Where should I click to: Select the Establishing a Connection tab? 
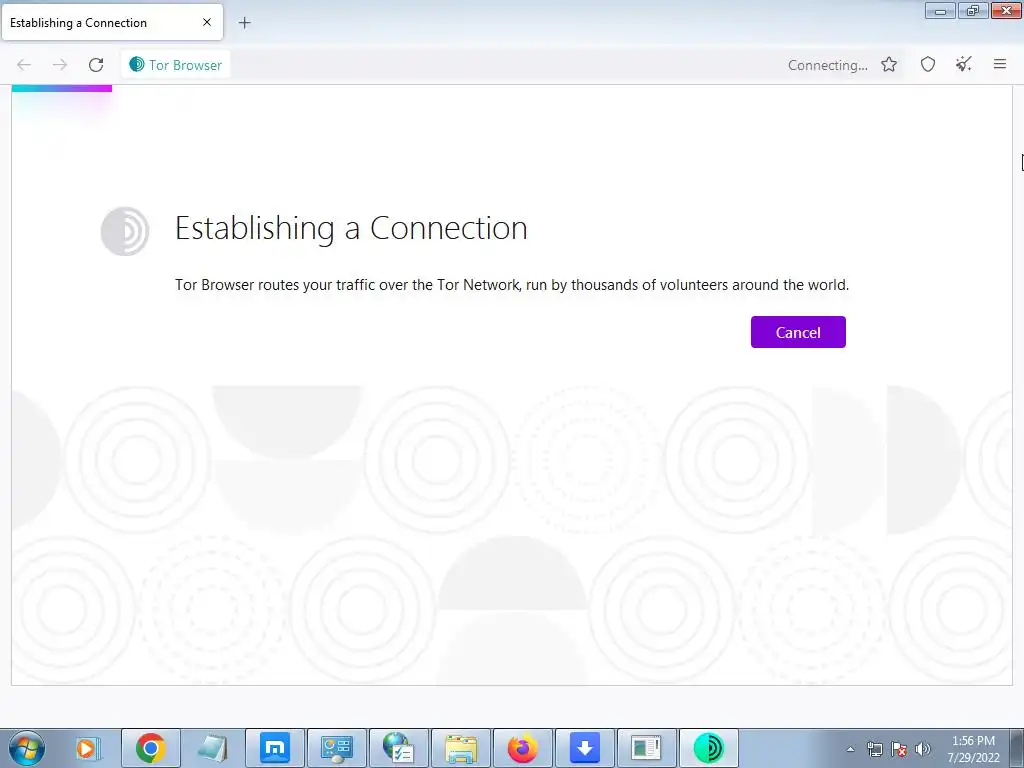(x=112, y=22)
